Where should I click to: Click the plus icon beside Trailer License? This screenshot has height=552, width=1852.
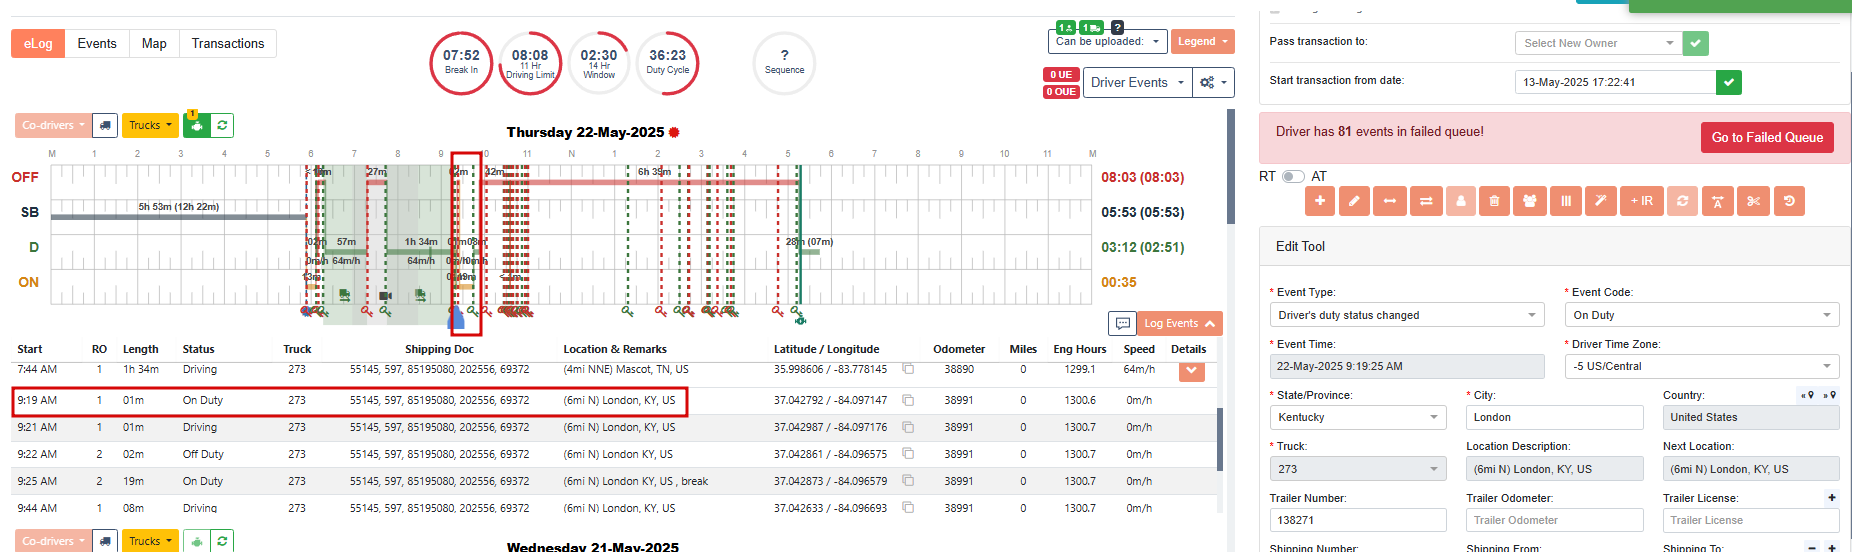tap(1832, 497)
